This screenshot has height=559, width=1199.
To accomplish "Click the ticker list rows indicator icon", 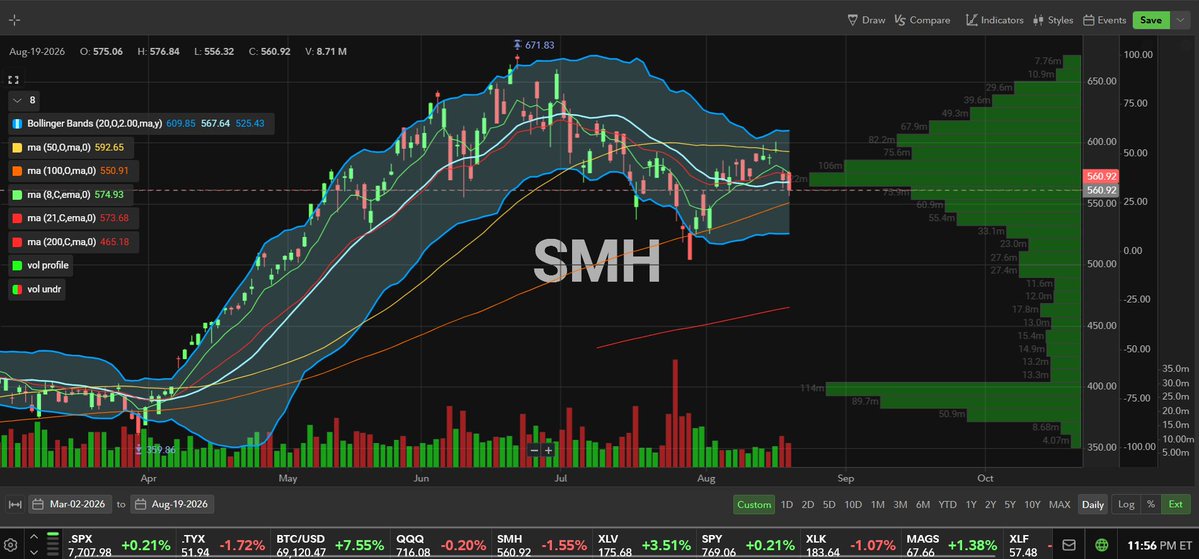I will (53, 544).
